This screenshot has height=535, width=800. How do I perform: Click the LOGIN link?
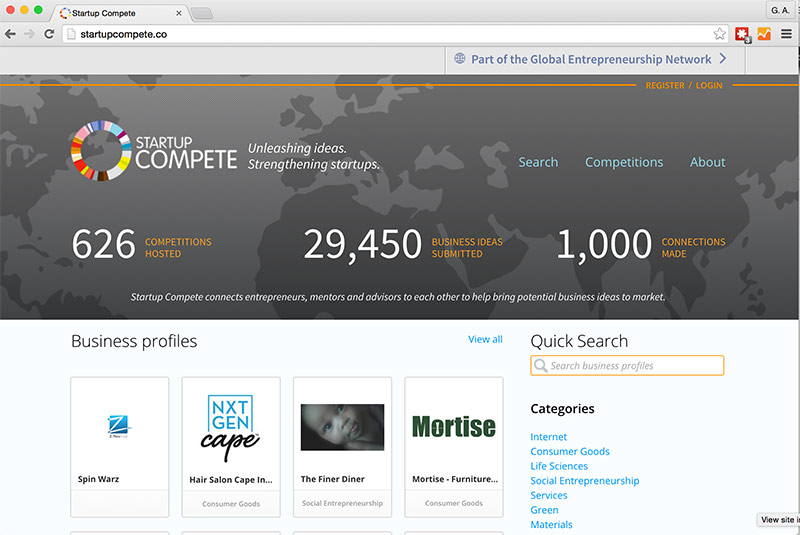(x=709, y=86)
